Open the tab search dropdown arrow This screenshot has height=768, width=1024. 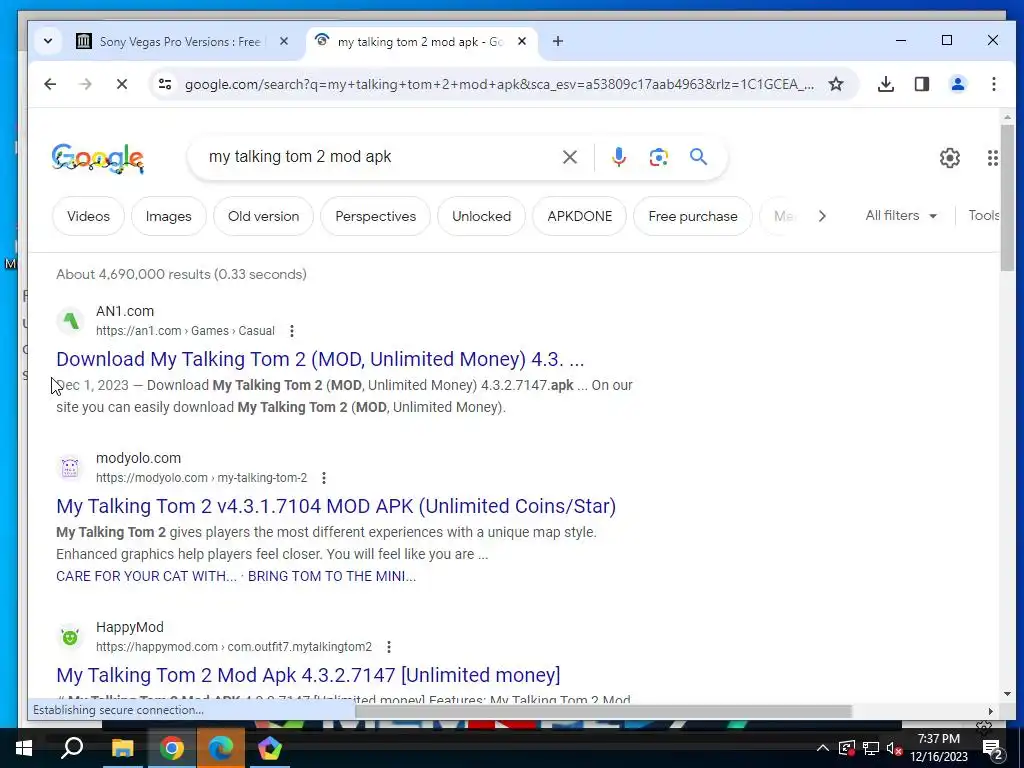click(x=48, y=41)
